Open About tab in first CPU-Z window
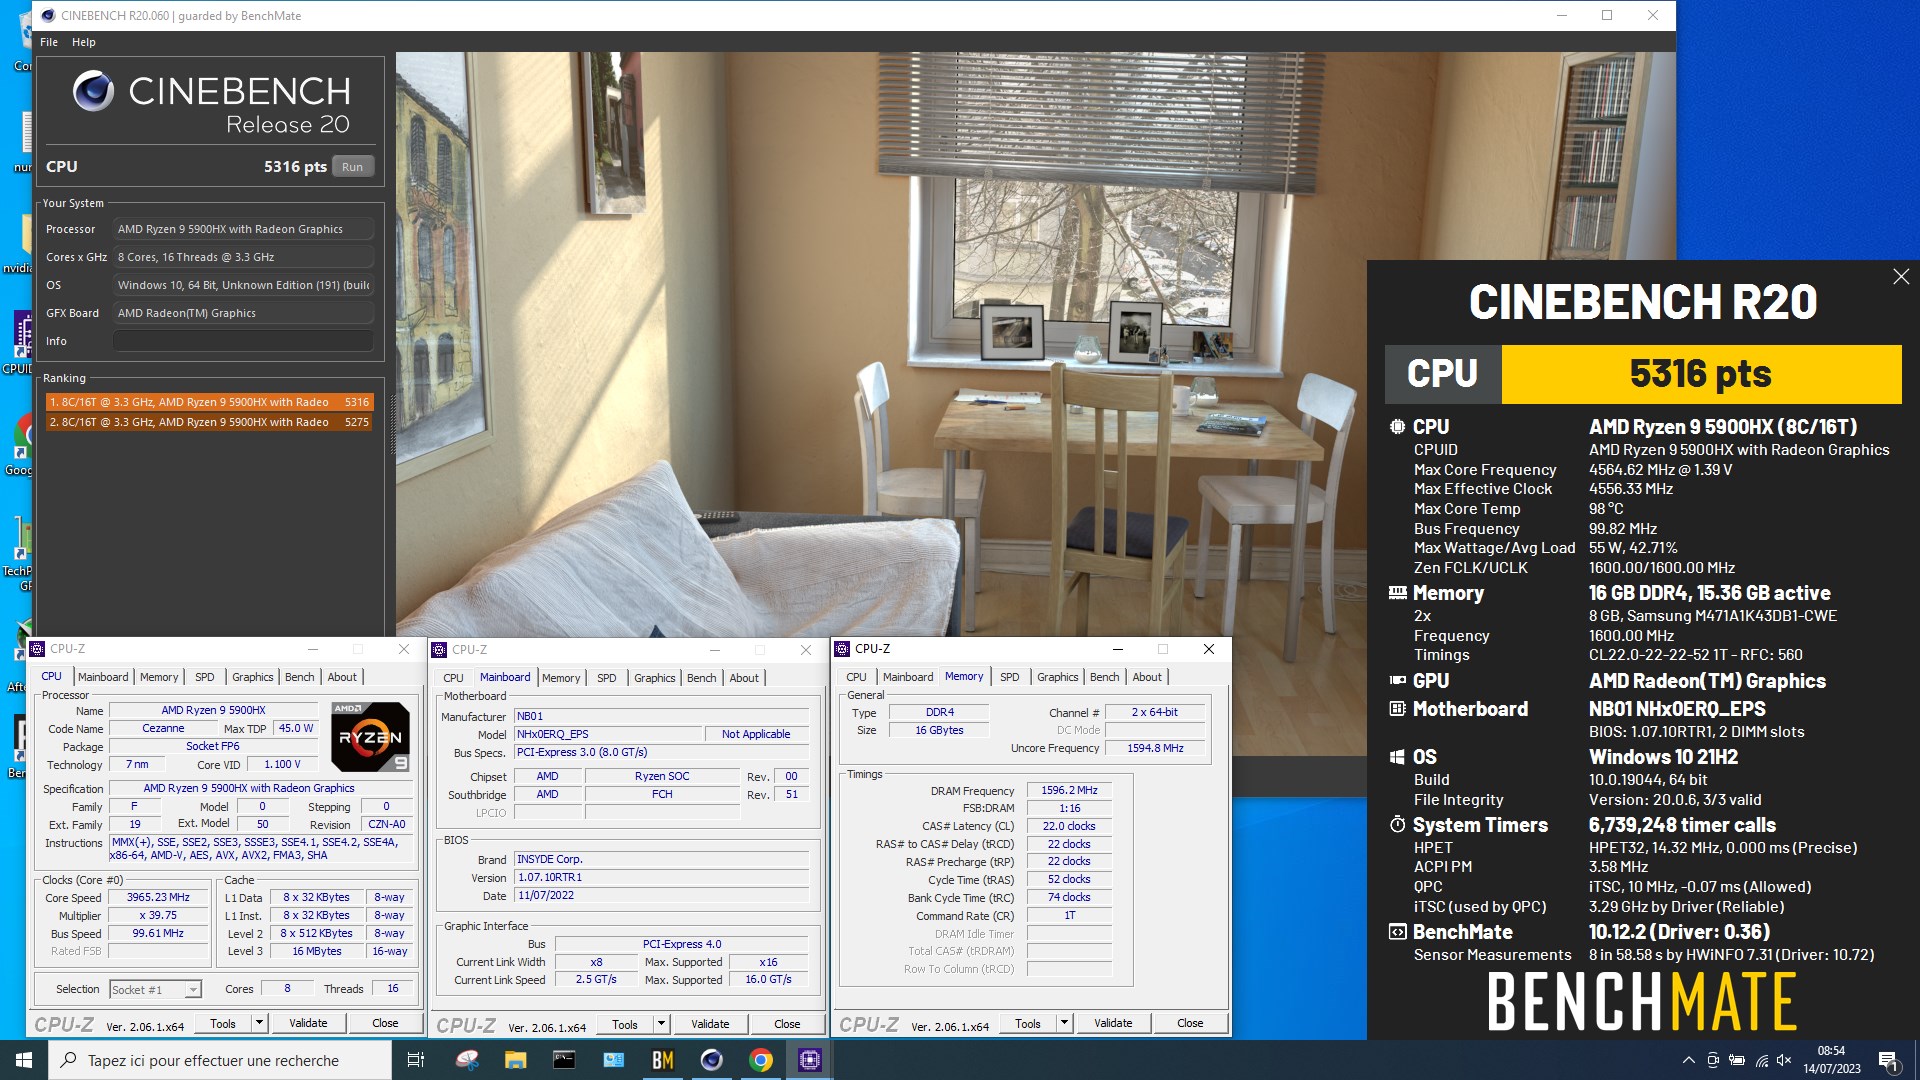Viewport: 1920px width, 1080px height. tap(342, 677)
